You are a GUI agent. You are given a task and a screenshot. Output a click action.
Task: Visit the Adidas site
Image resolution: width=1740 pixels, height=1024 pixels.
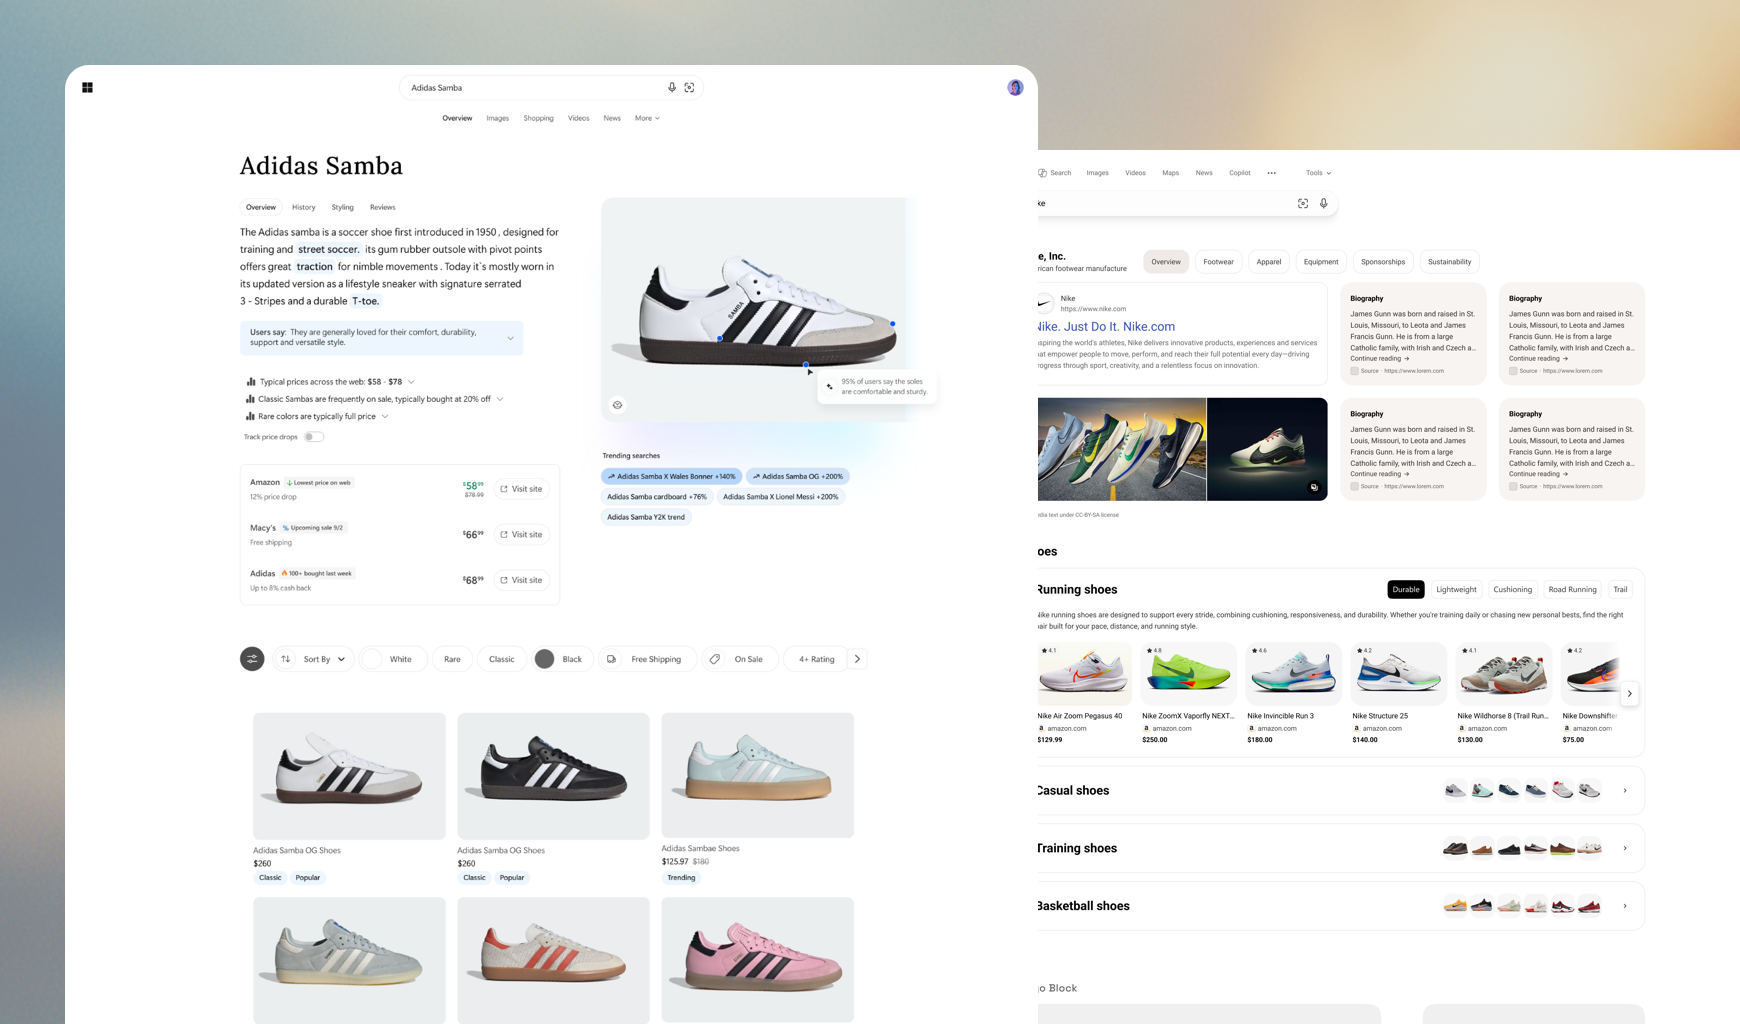click(522, 580)
